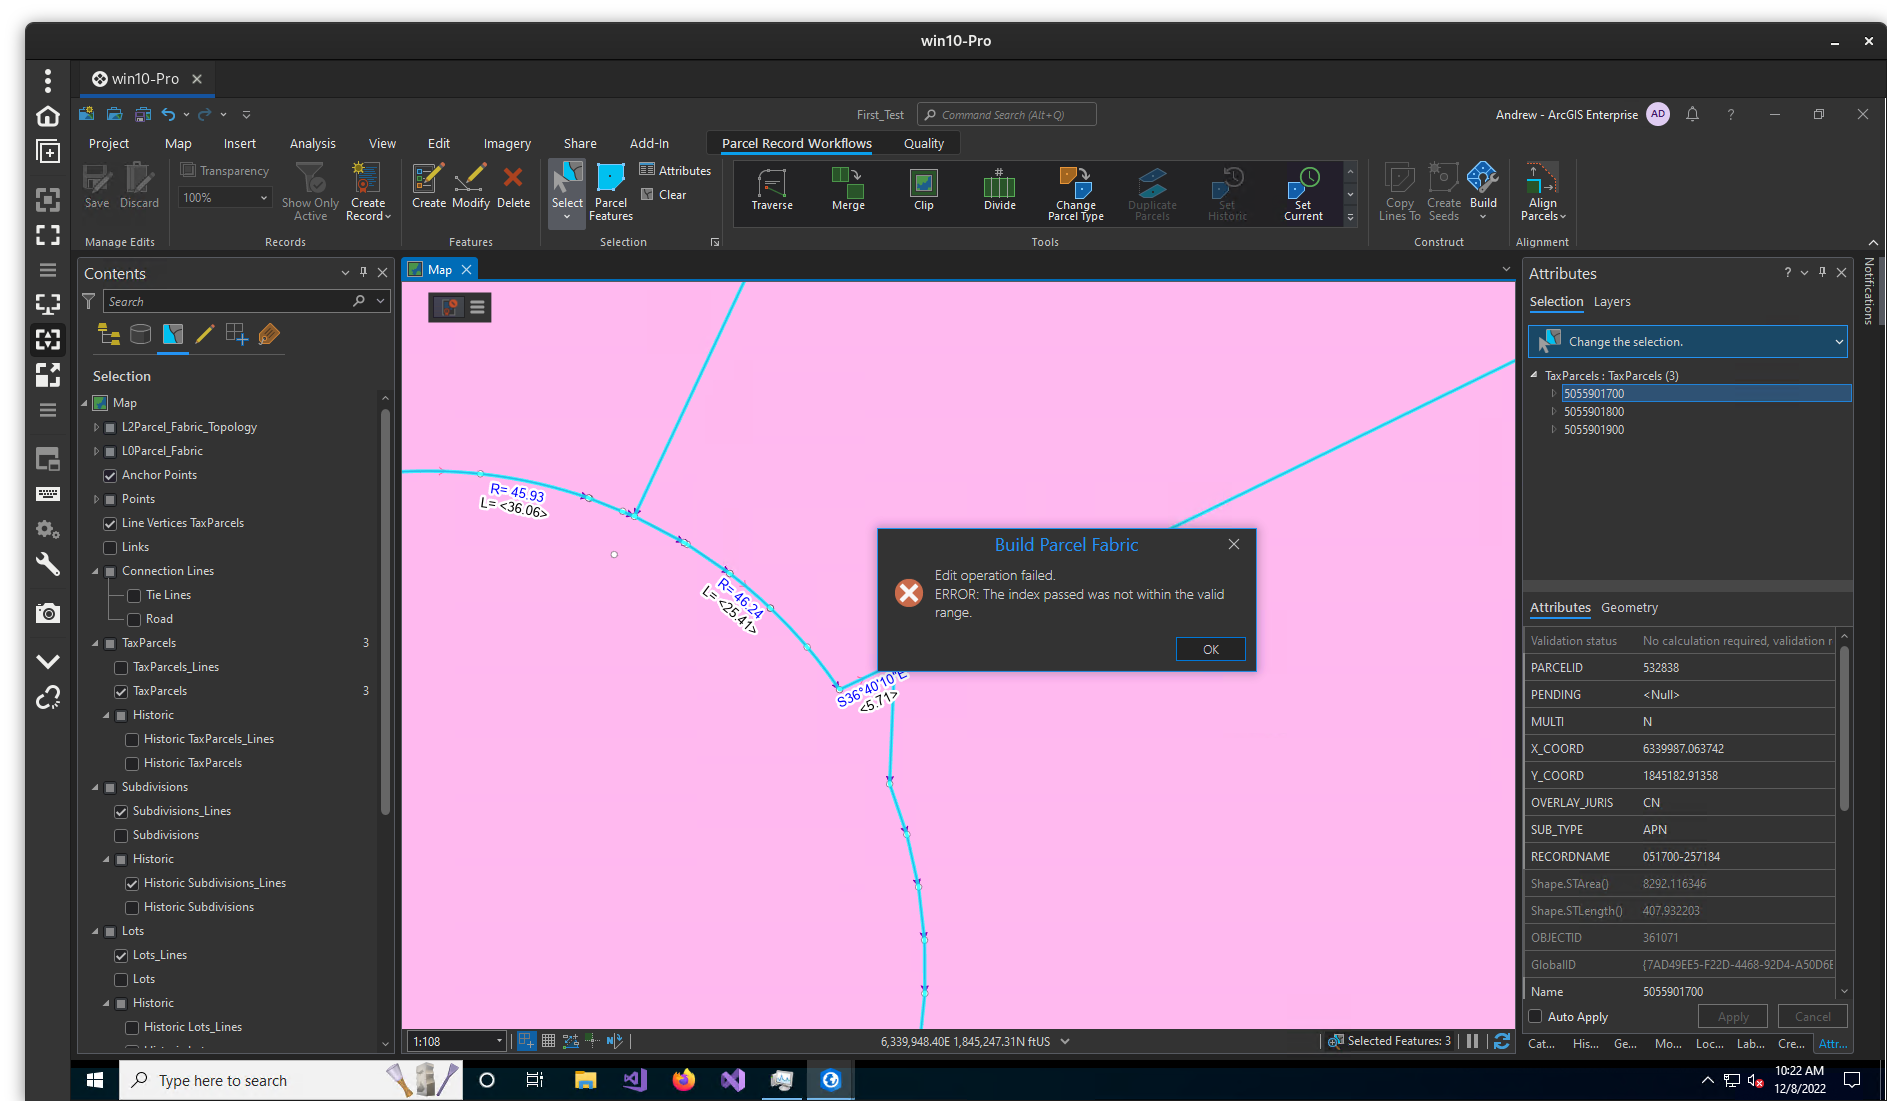This screenshot has height=1101, width=1887.
Task: Switch Contents to List By Editing
Action: click(205, 335)
